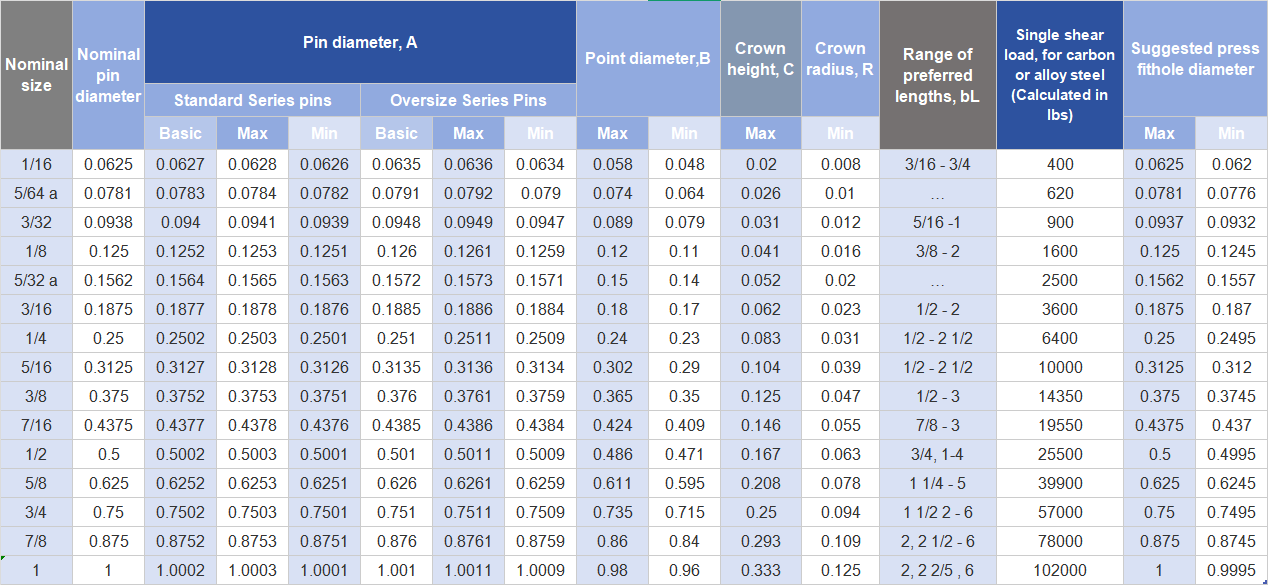Select the "Single shear load" header cell
This screenshot has height=585, width=1268.
point(1059,75)
